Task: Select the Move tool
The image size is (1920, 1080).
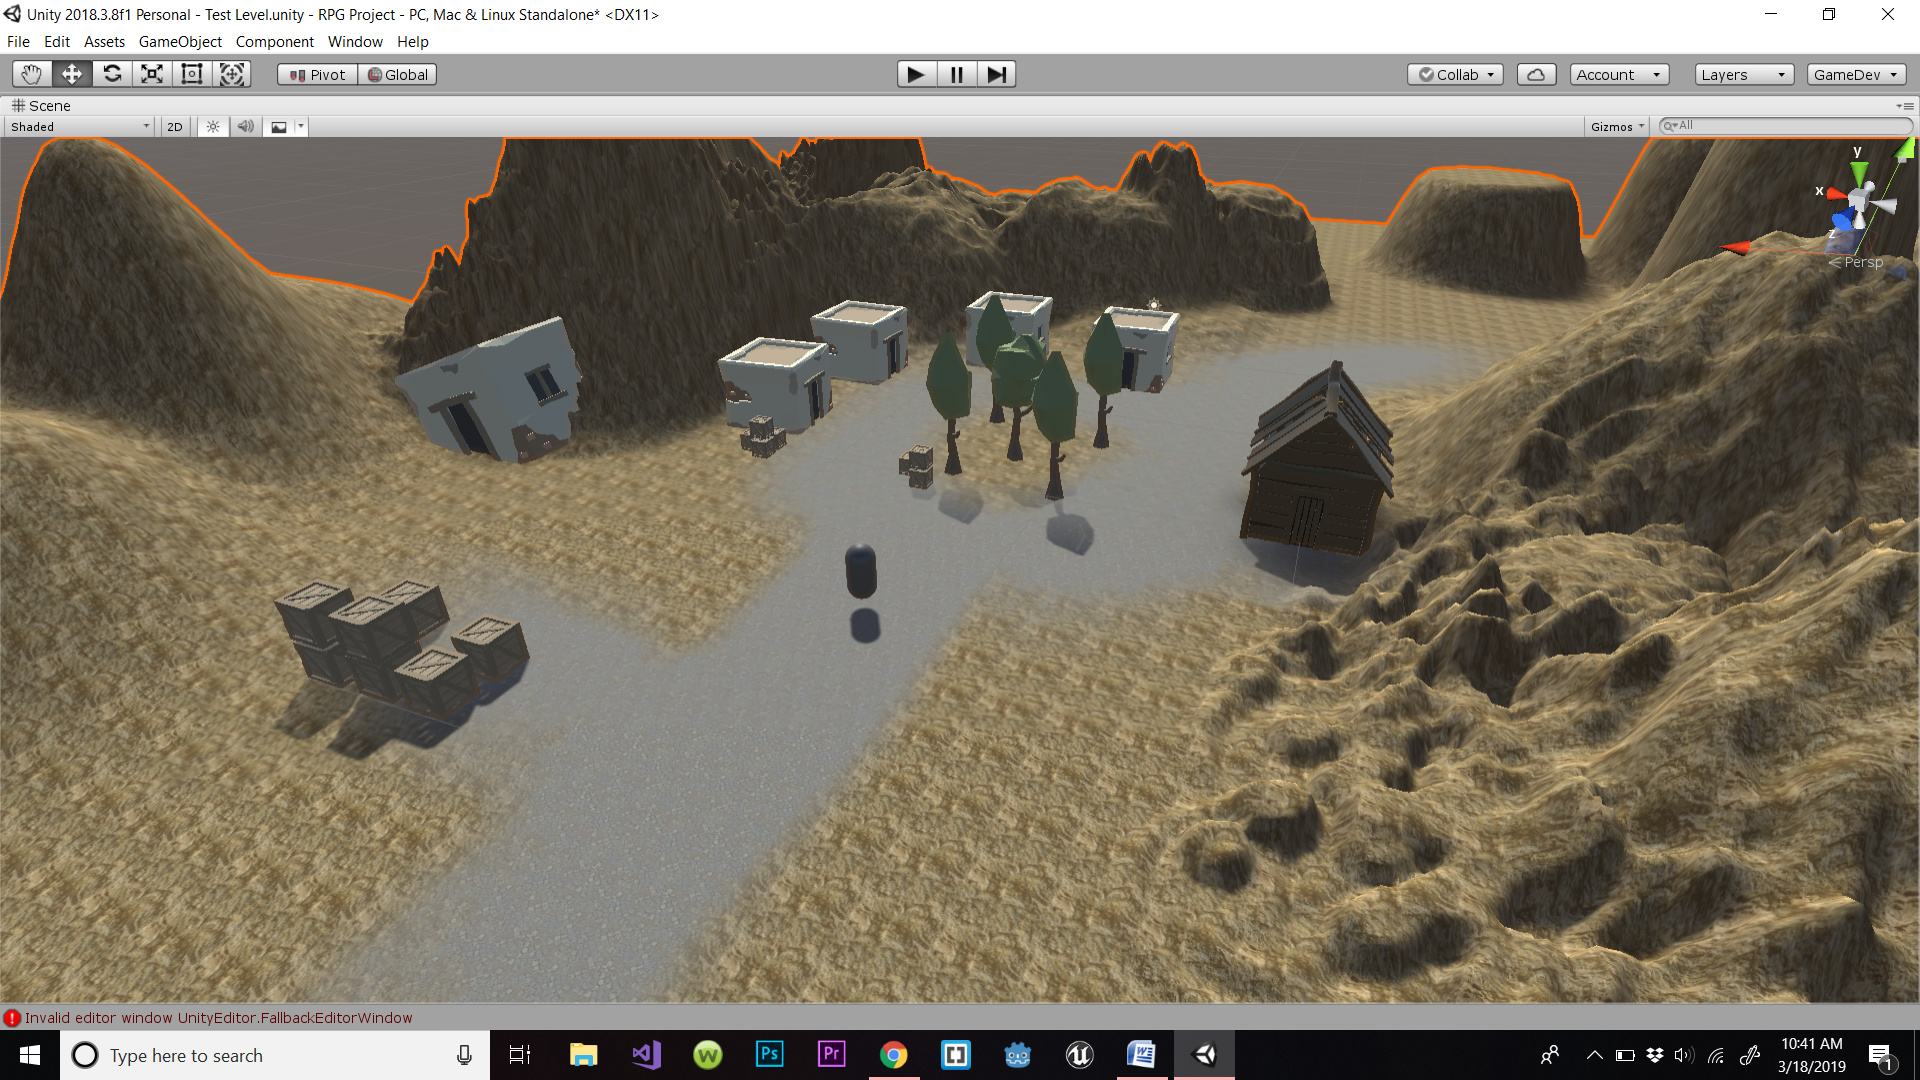Action: 70,73
